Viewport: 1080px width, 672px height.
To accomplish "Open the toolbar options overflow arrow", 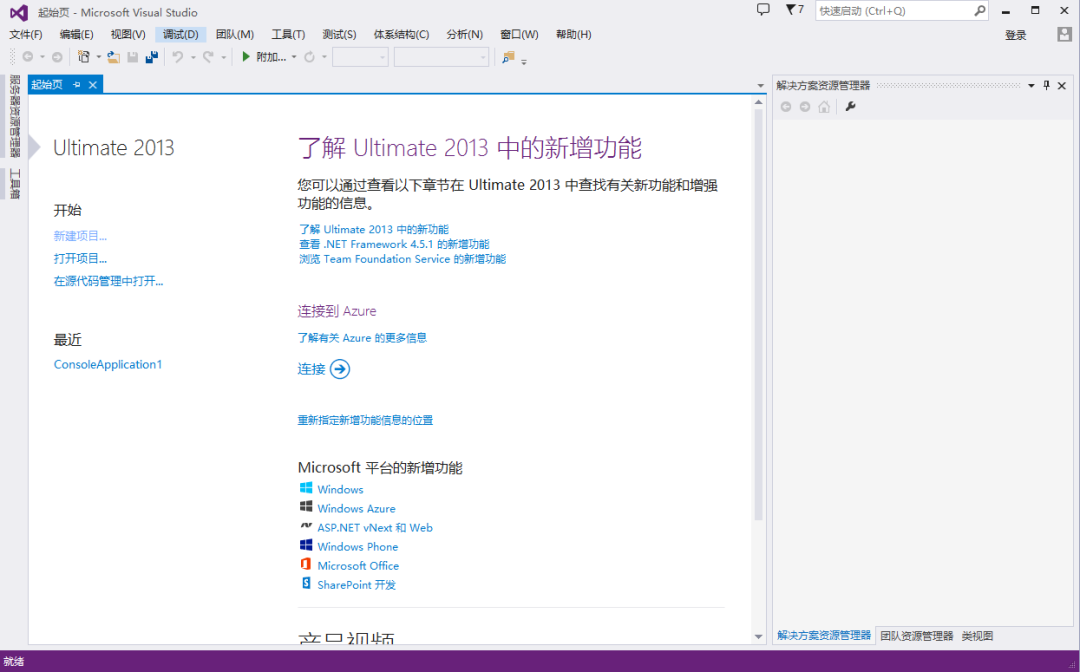I will coord(523,61).
